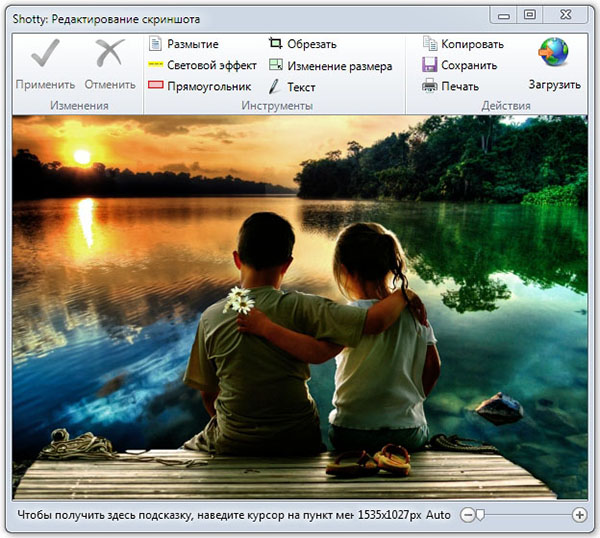This screenshot has height=538, width=600.
Task: Activate the Обрезать crop tool
Action: (303, 44)
